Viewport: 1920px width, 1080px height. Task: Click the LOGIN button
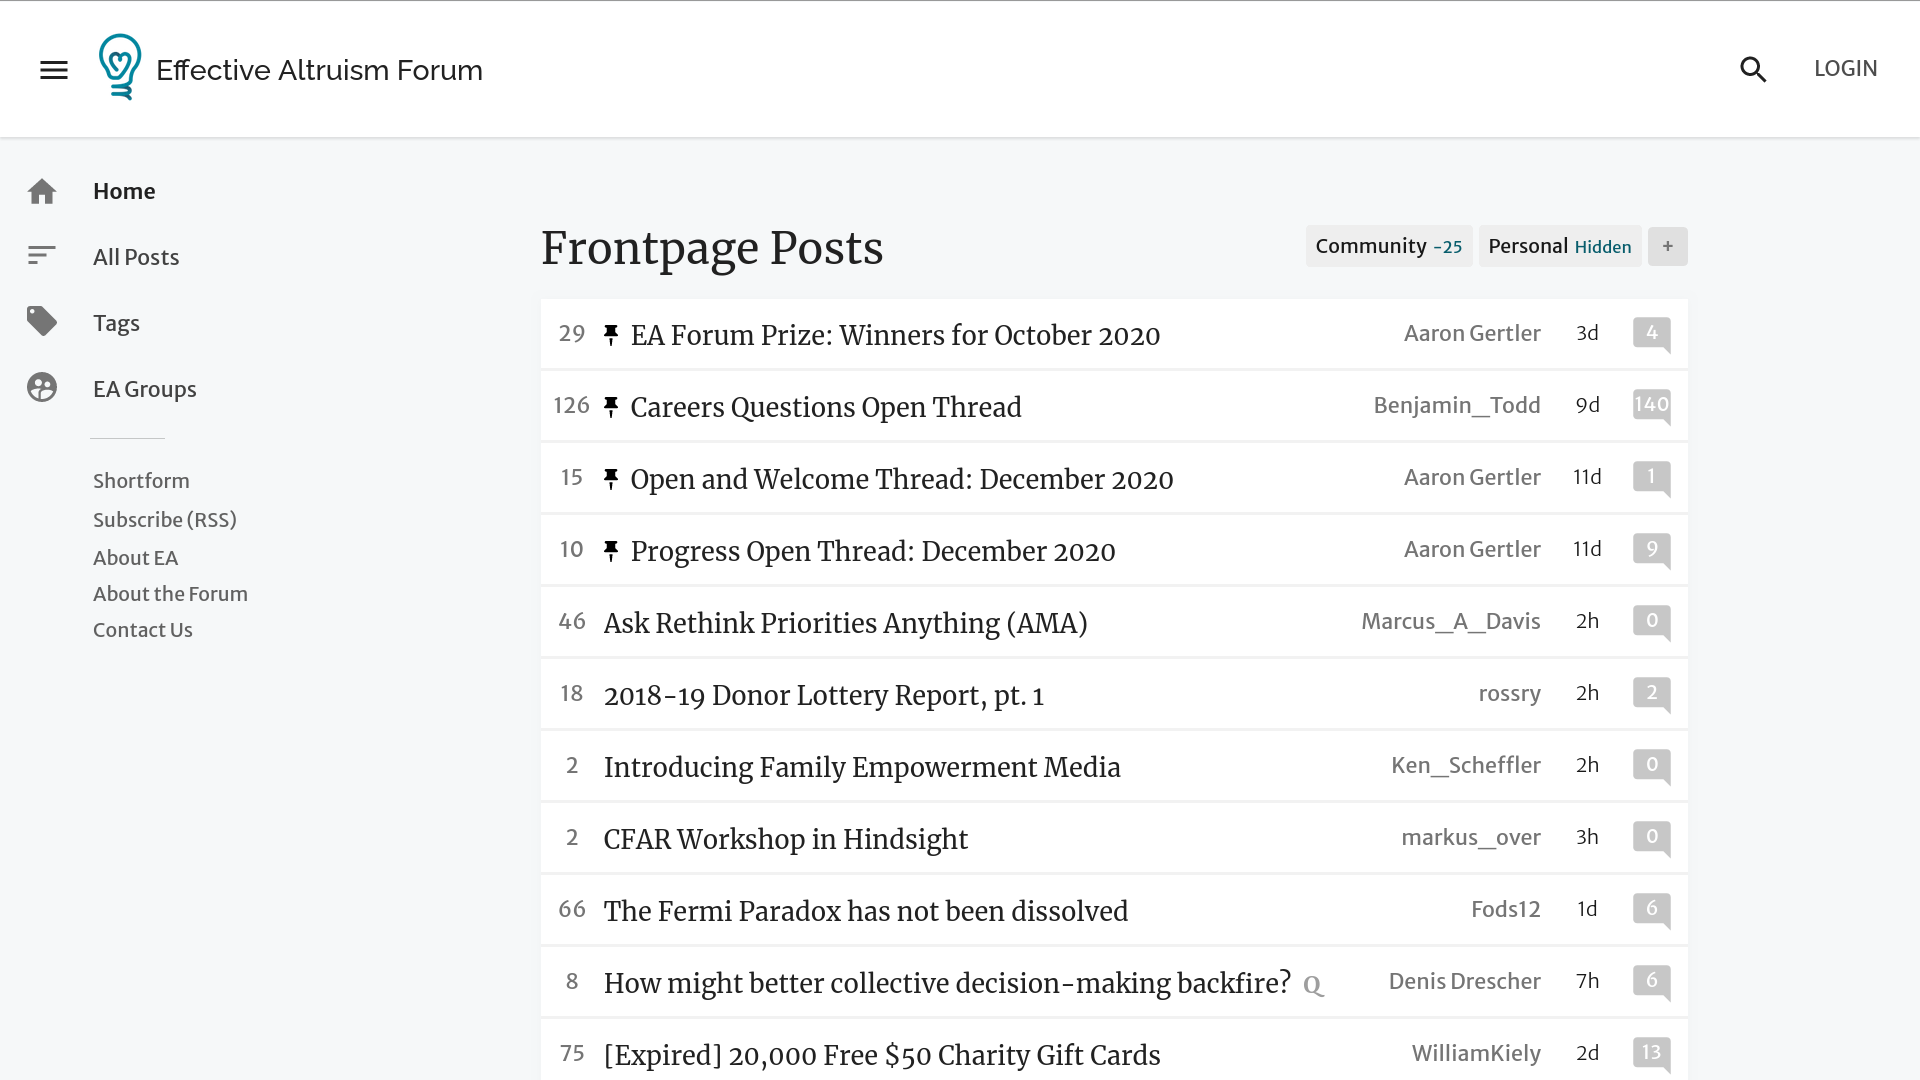1846,69
